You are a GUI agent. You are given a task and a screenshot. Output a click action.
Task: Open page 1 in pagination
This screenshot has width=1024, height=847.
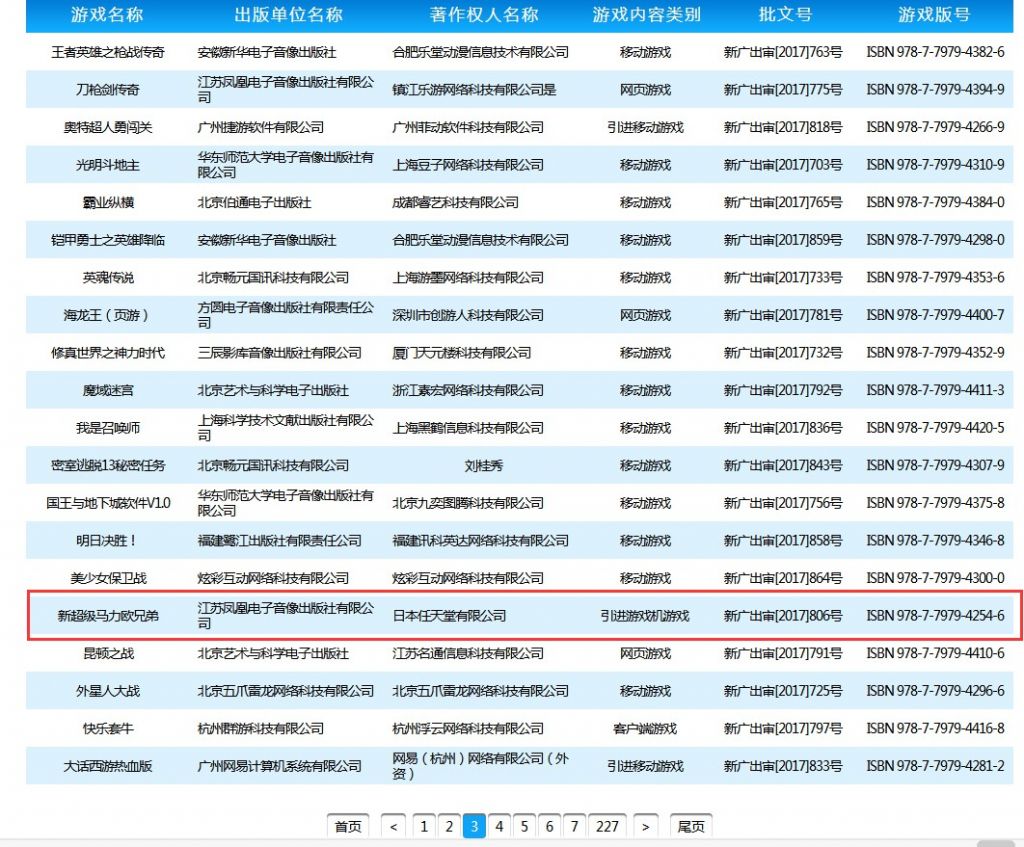point(424,826)
